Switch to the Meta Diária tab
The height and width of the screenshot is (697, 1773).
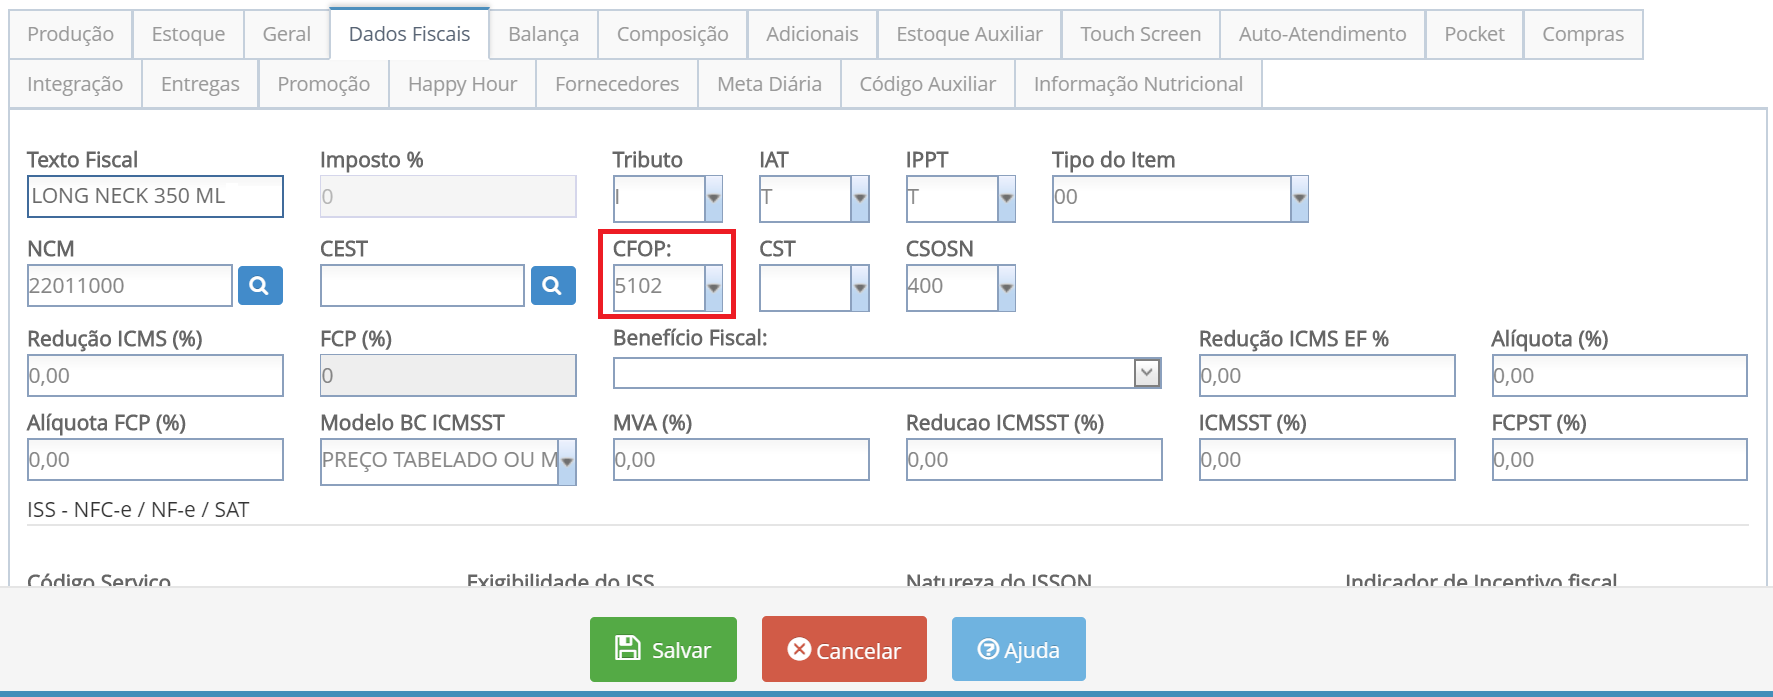[x=769, y=84]
